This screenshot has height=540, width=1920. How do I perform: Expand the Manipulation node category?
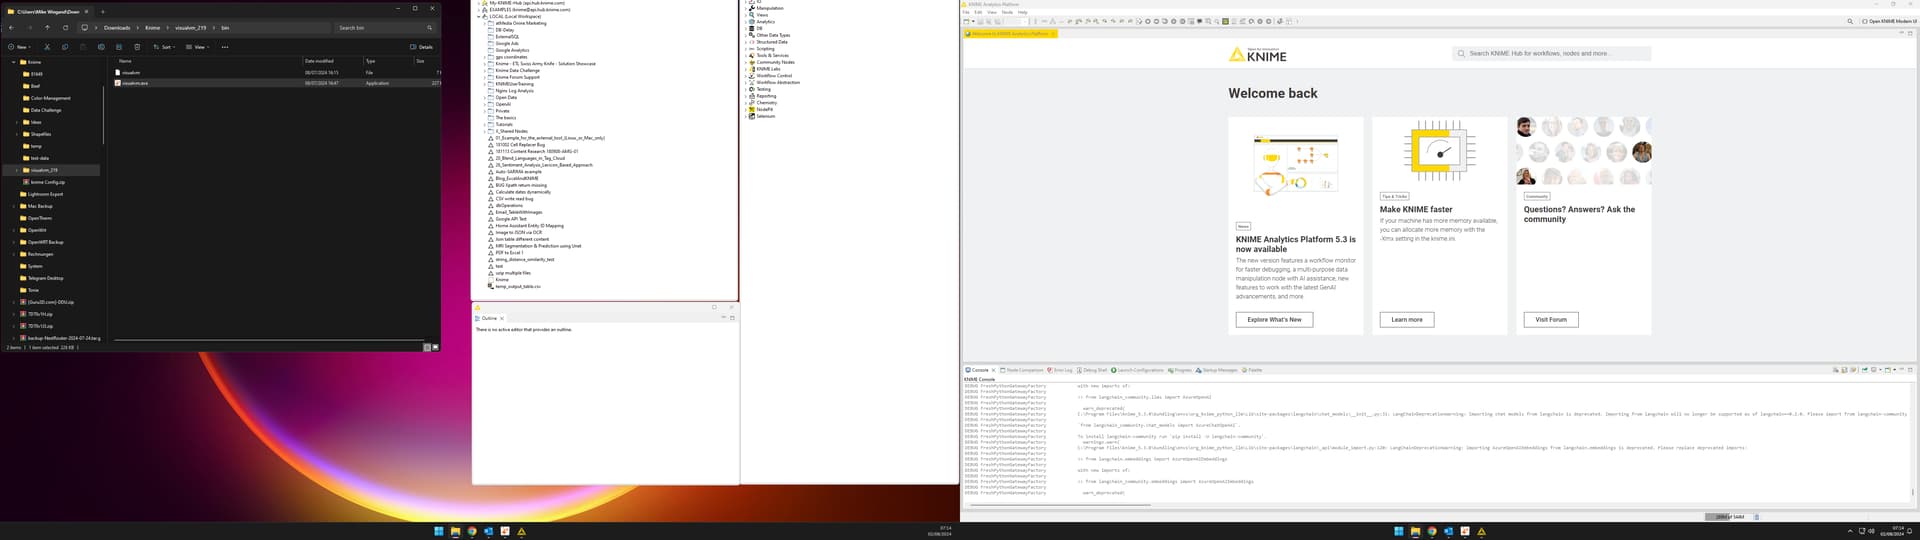pyautogui.click(x=746, y=8)
